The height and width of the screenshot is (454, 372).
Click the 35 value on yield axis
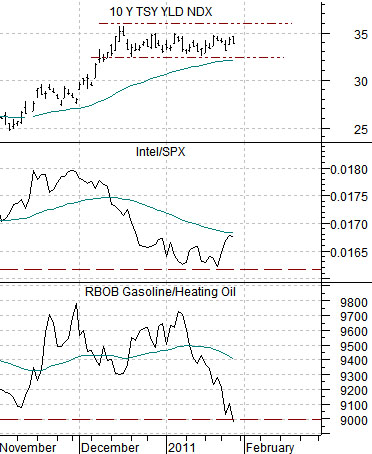click(x=361, y=35)
